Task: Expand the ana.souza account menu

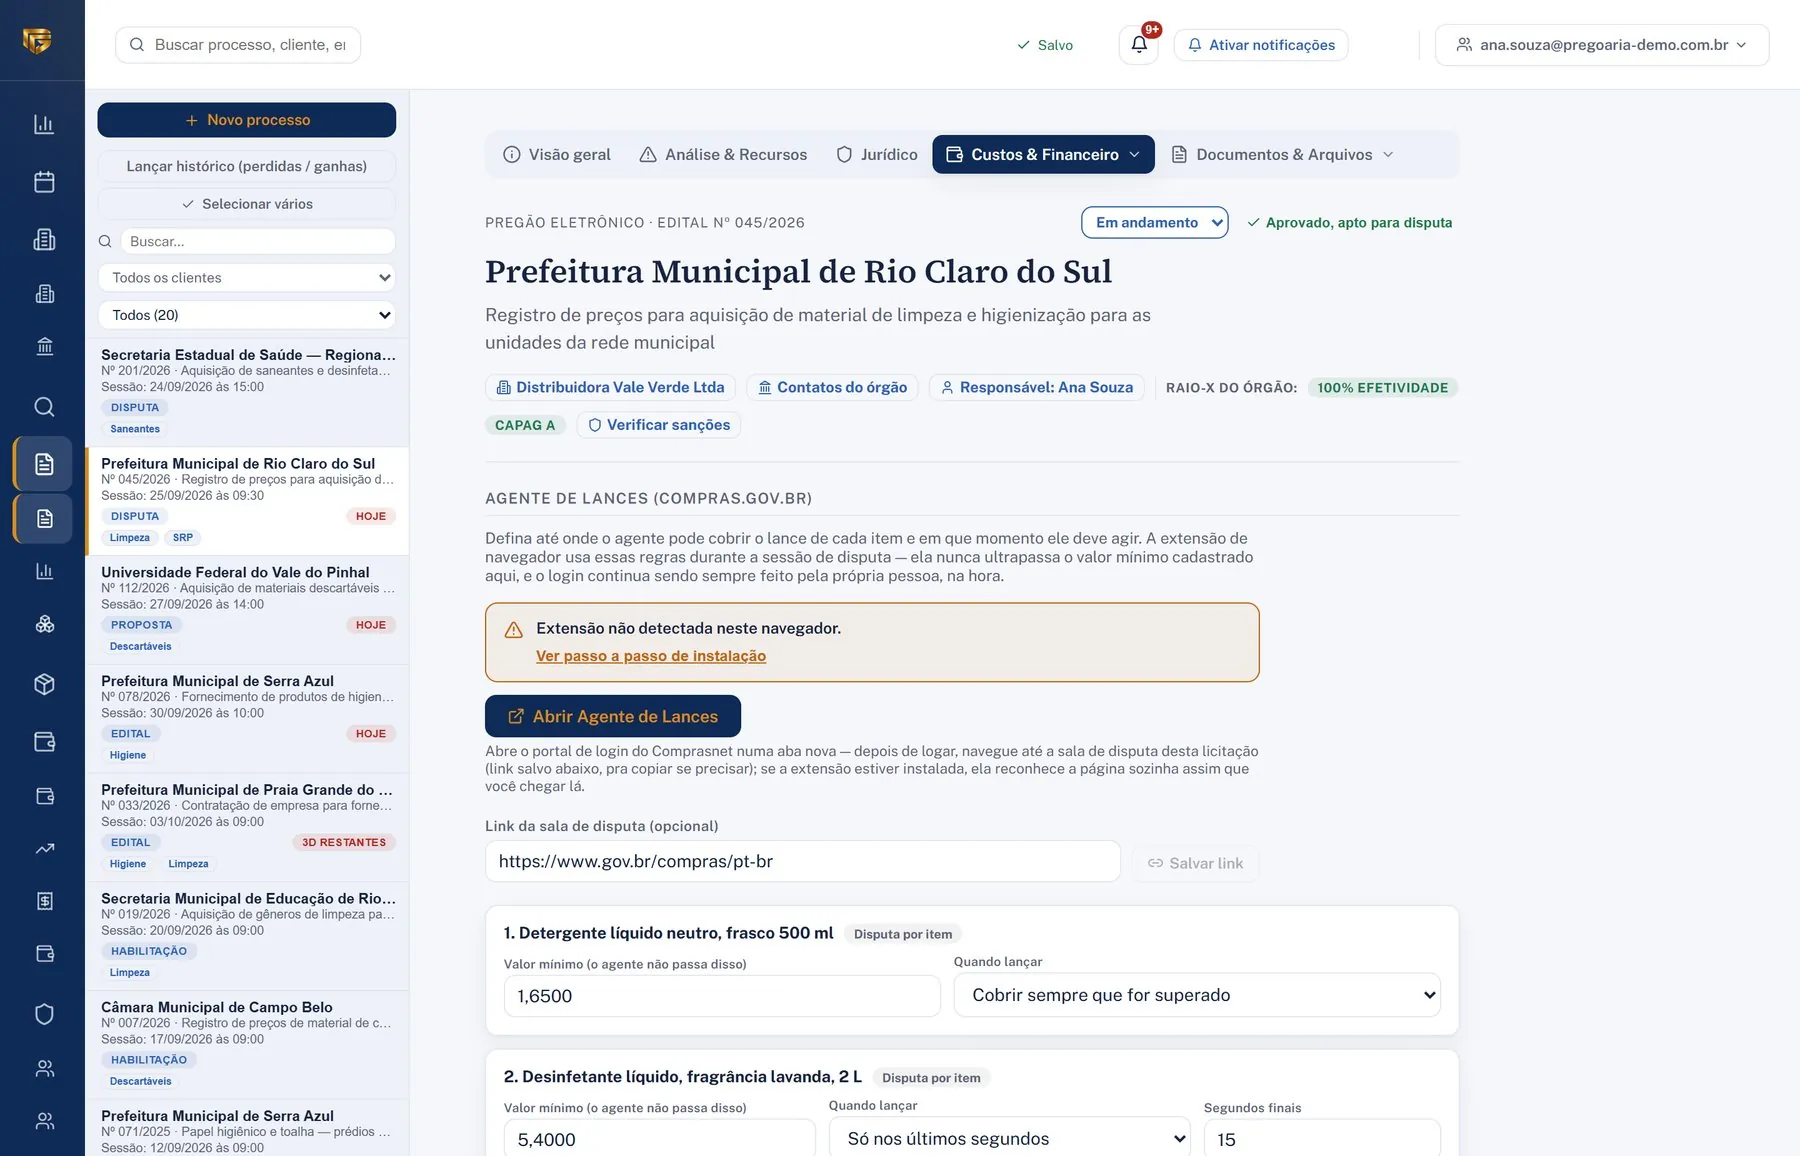Action: [x=1602, y=45]
